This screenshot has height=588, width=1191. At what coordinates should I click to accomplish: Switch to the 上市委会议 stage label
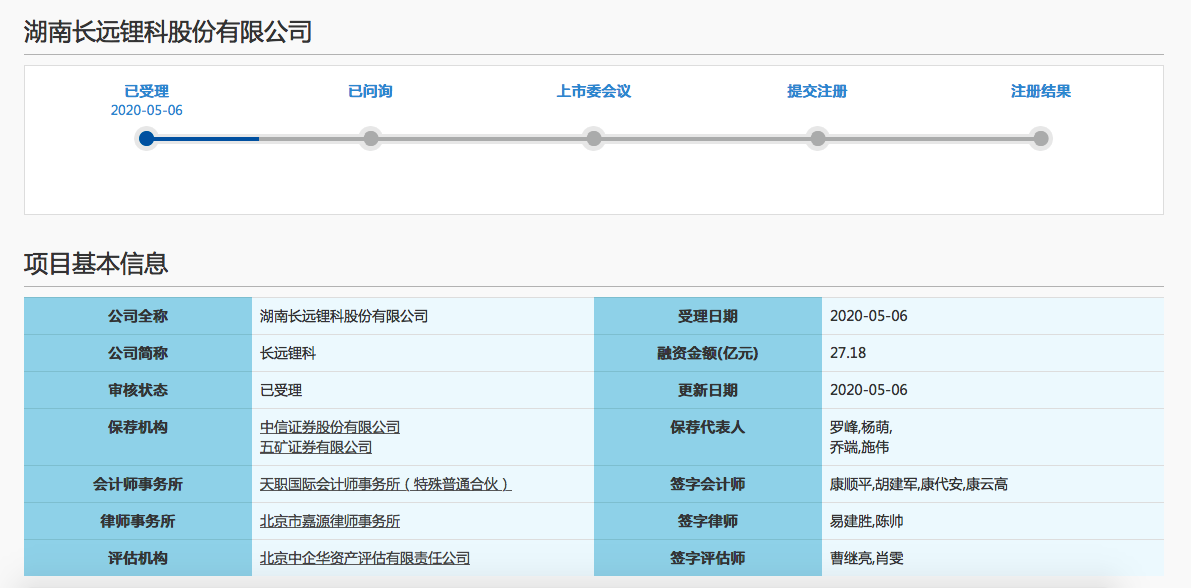pyautogui.click(x=594, y=91)
